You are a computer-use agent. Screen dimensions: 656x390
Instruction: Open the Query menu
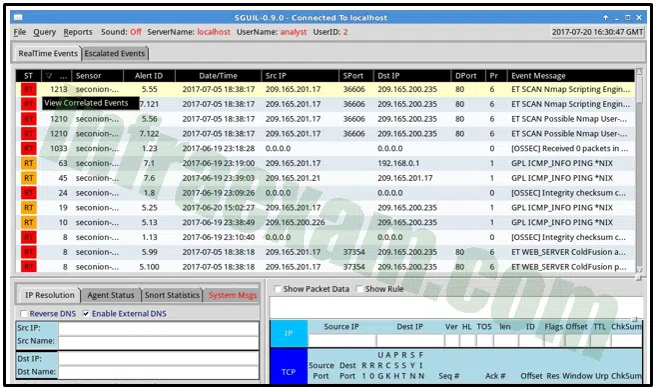(x=44, y=32)
